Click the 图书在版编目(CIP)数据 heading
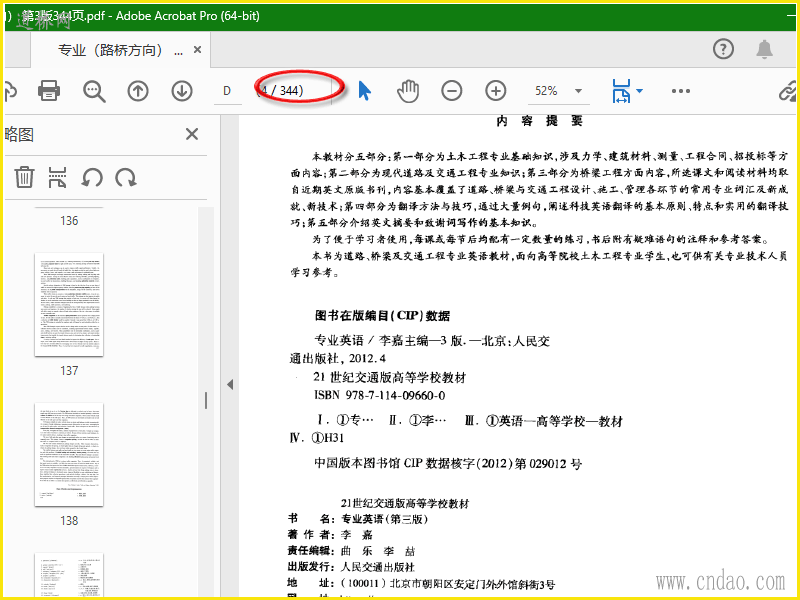800x600 pixels. click(x=382, y=316)
